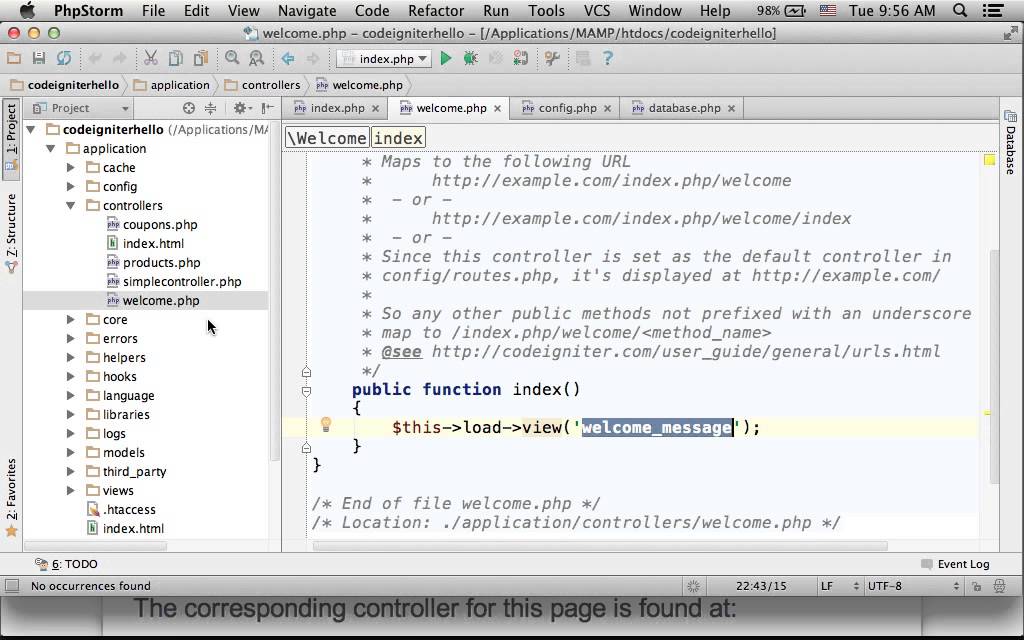Open the UTF-8 encoding dropdown
This screenshot has width=1024, height=640.
tap(913, 586)
